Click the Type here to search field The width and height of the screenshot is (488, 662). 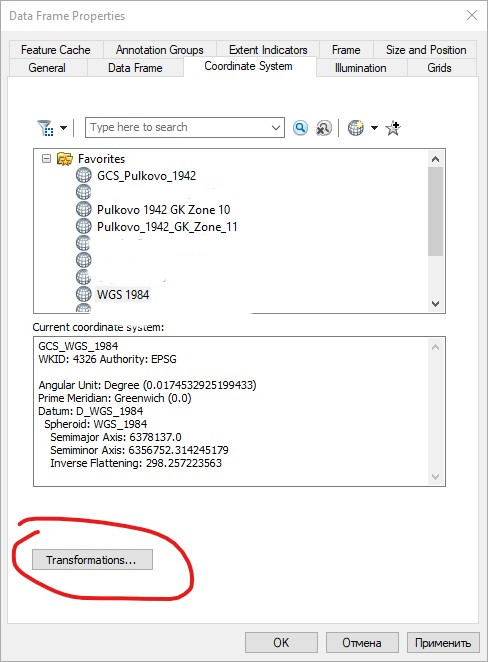[177, 128]
